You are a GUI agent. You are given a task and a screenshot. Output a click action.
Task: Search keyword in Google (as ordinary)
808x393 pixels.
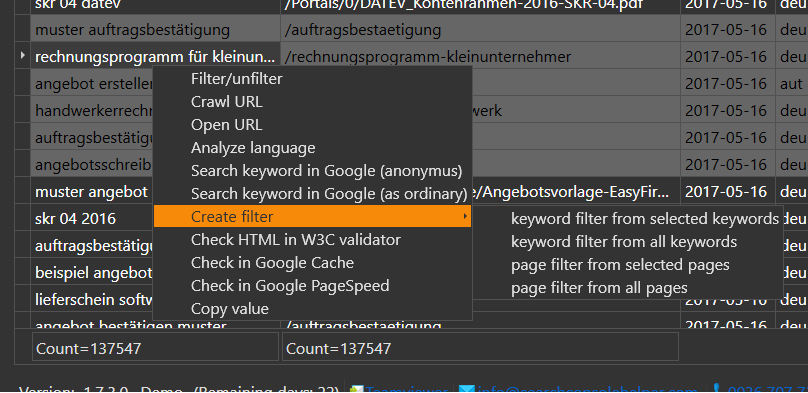tap(312, 194)
